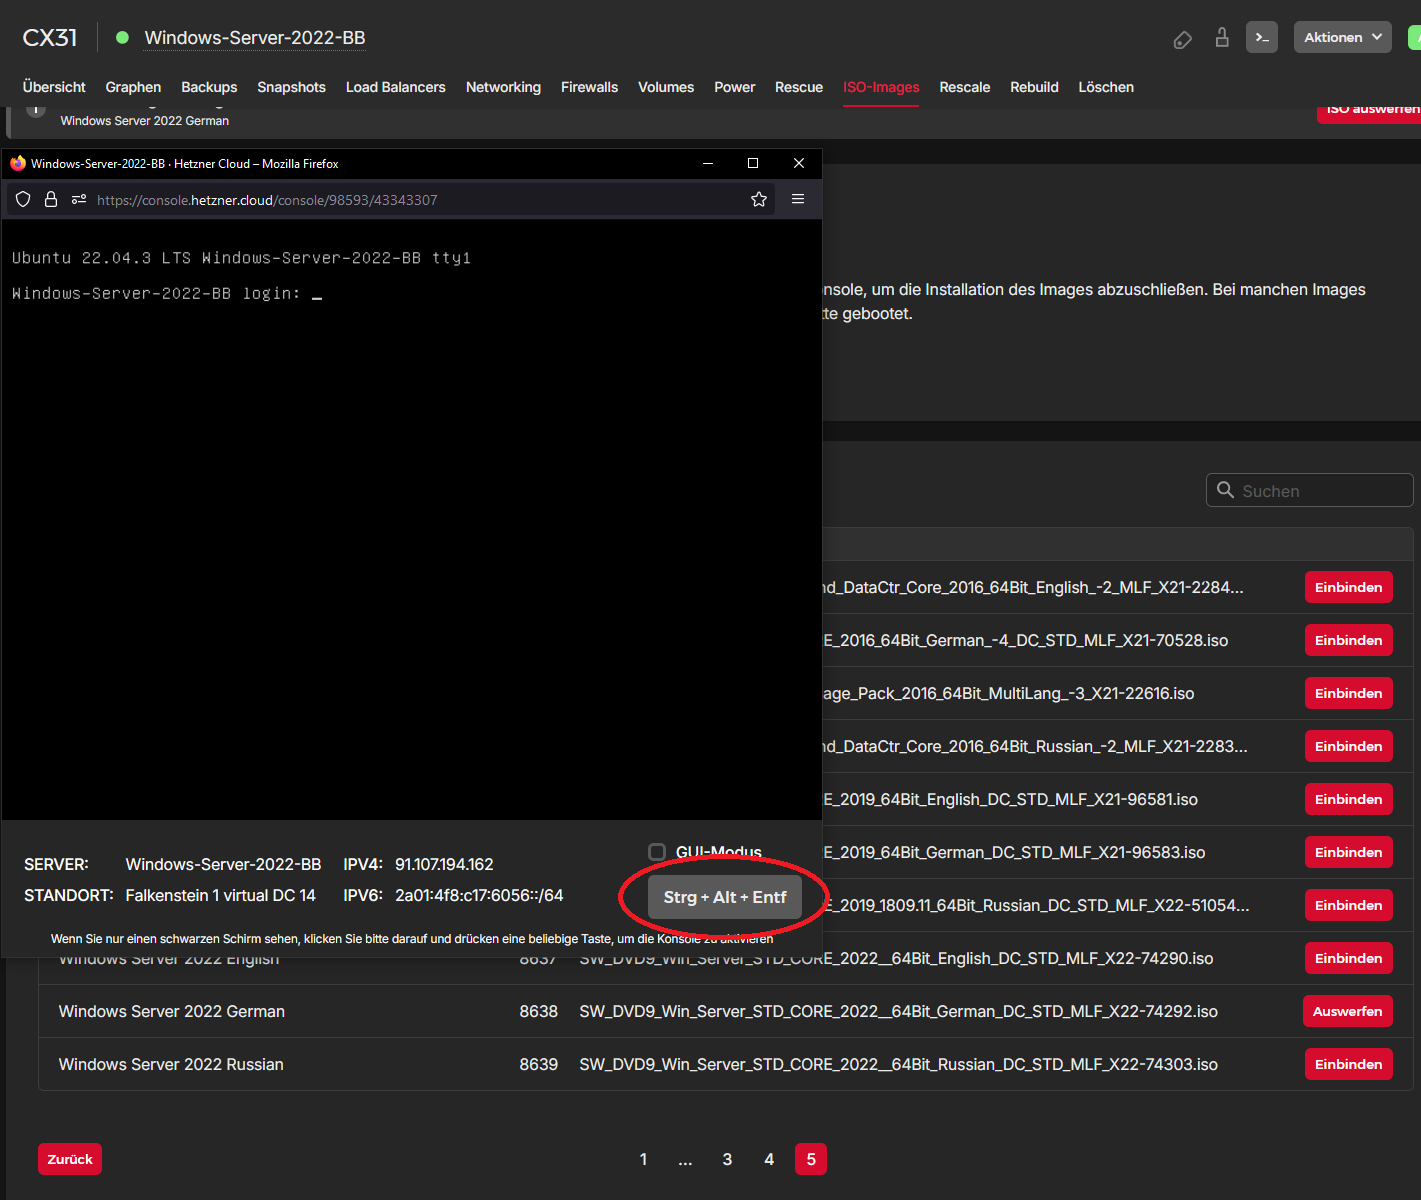
Task: Click ID 8639 in the ISO table
Action: click(538, 1064)
